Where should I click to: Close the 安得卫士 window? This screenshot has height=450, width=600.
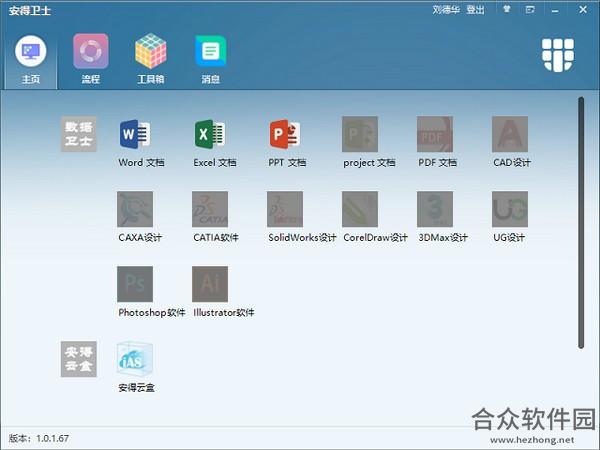pyautogui.click(x=583, y=10)
